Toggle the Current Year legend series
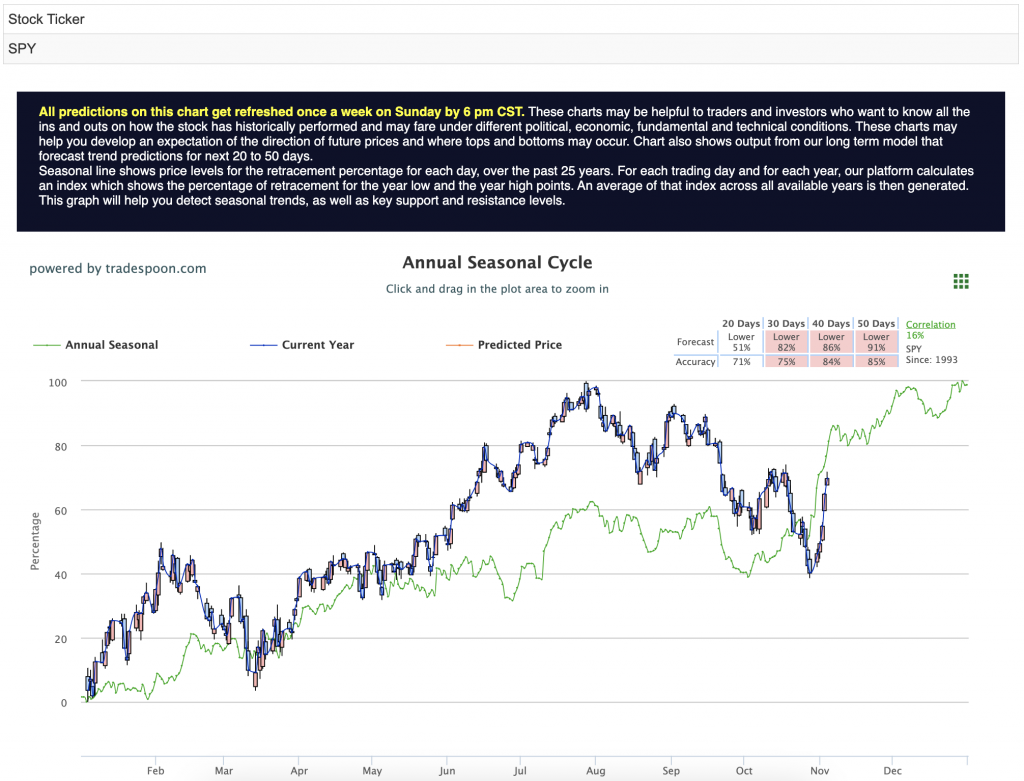Viewport: 1024px width, 781px height. pos(302,345)
